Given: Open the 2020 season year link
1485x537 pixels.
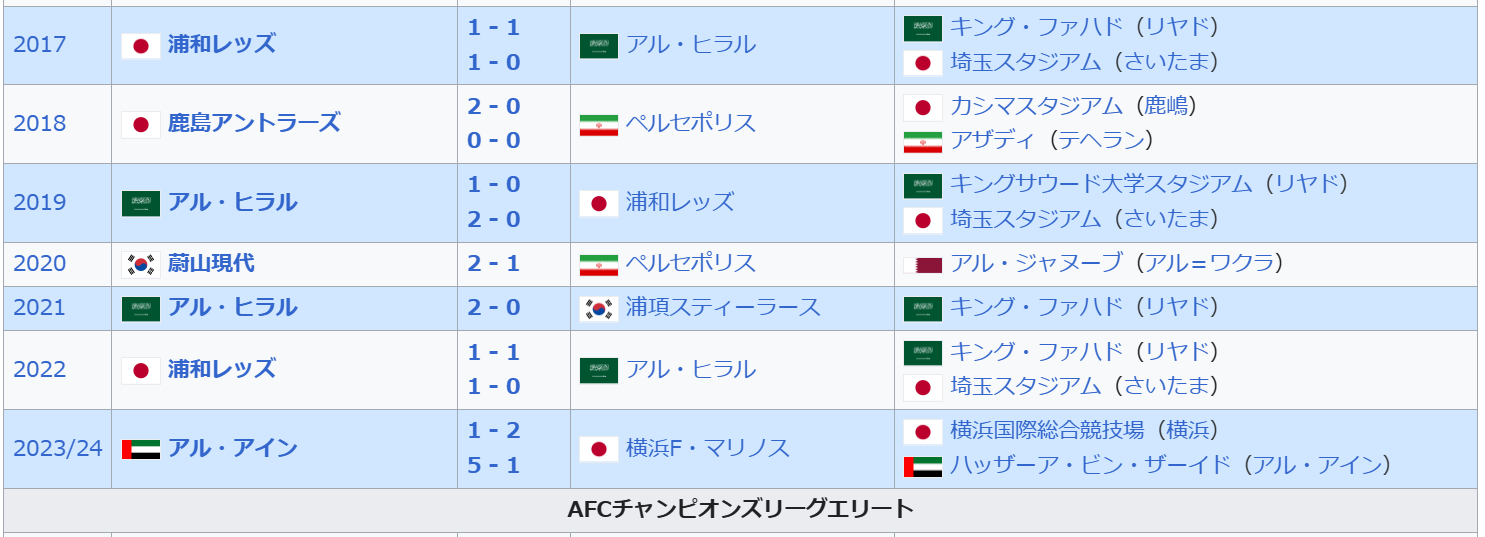Looking at the screenshot, I should pyautogui.click(x=40, y=263).
